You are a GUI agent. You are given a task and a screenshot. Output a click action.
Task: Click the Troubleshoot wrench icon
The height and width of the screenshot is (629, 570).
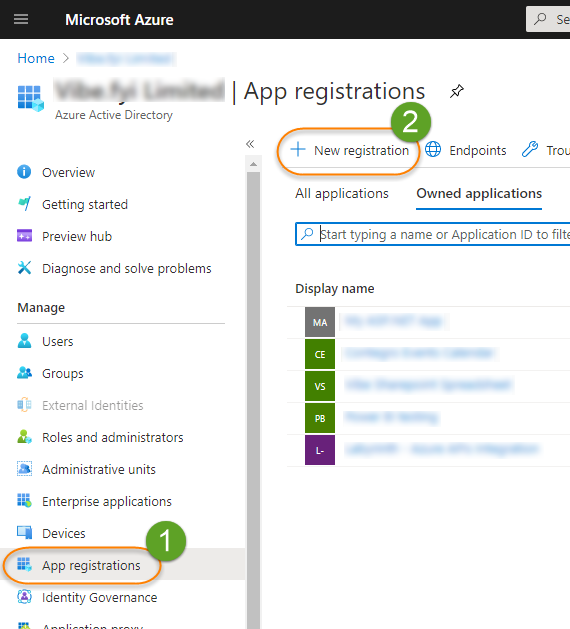(x=529, y=149)
